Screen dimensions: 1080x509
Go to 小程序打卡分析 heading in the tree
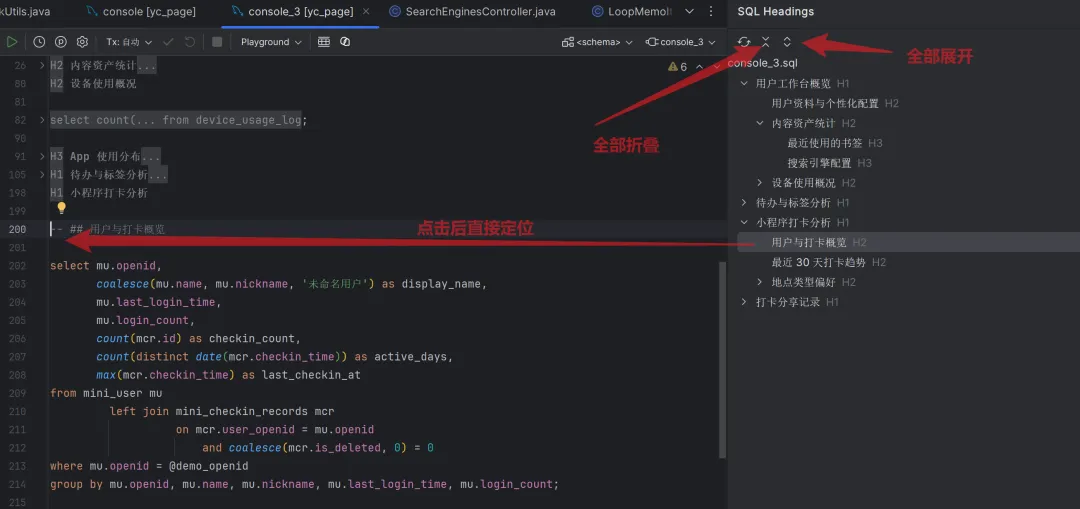793,222
